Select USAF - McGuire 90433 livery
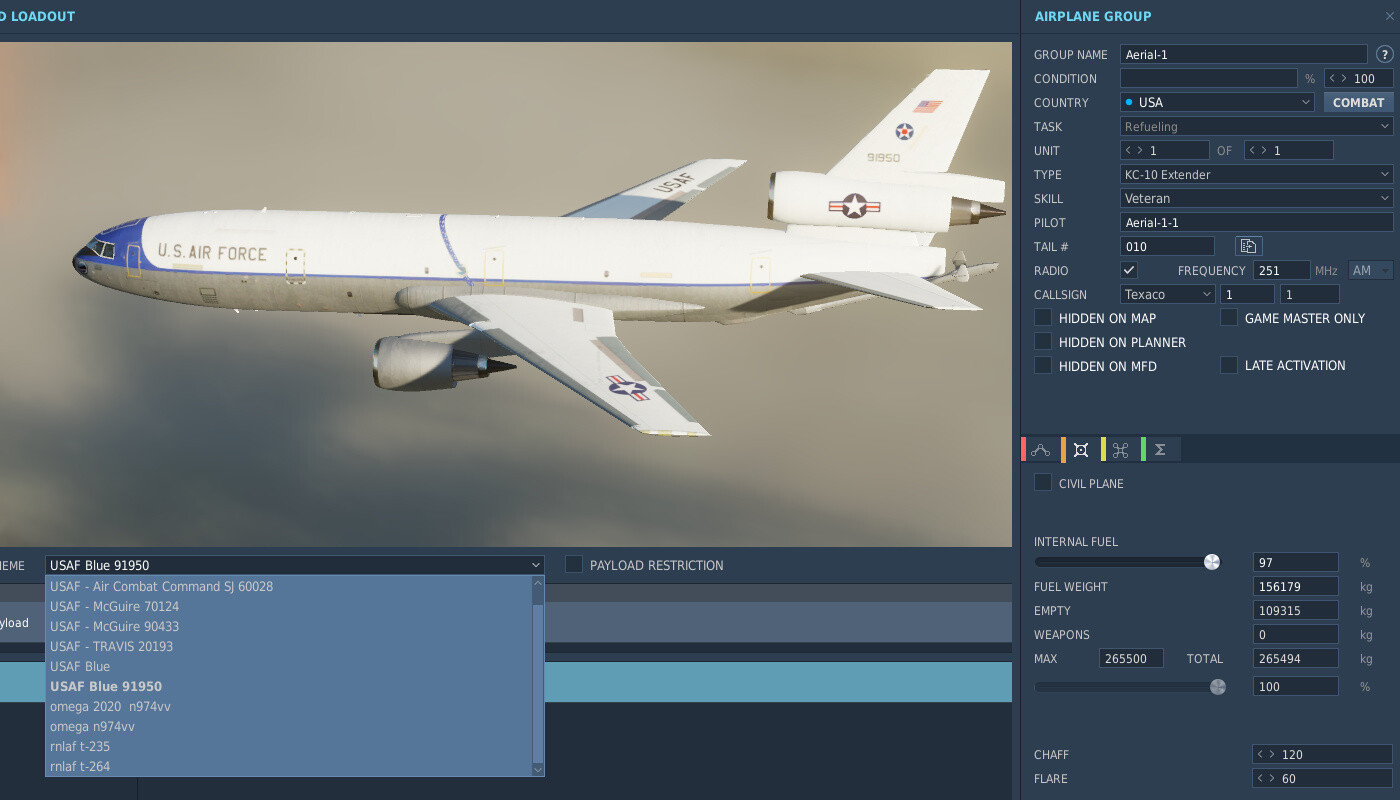 point(289,626)
